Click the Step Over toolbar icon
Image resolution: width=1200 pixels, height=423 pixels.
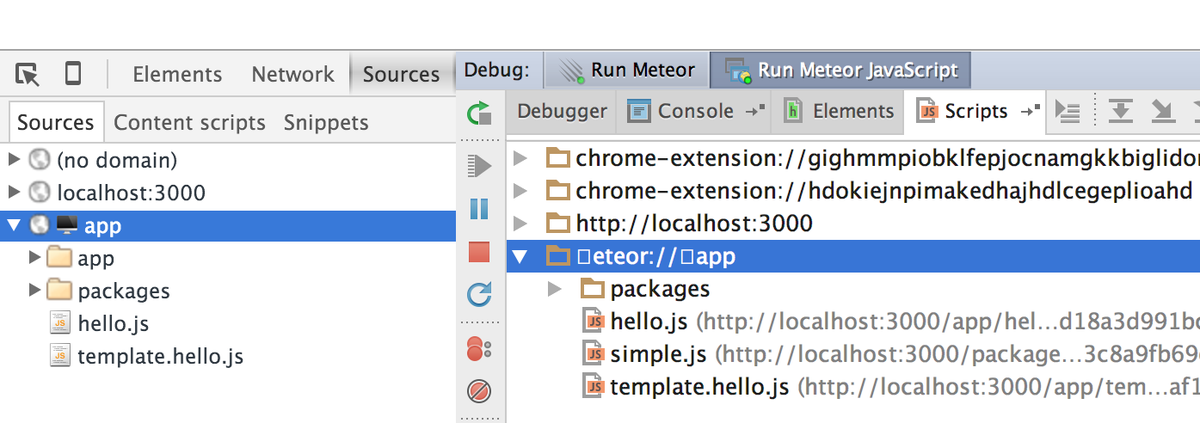1120,111
